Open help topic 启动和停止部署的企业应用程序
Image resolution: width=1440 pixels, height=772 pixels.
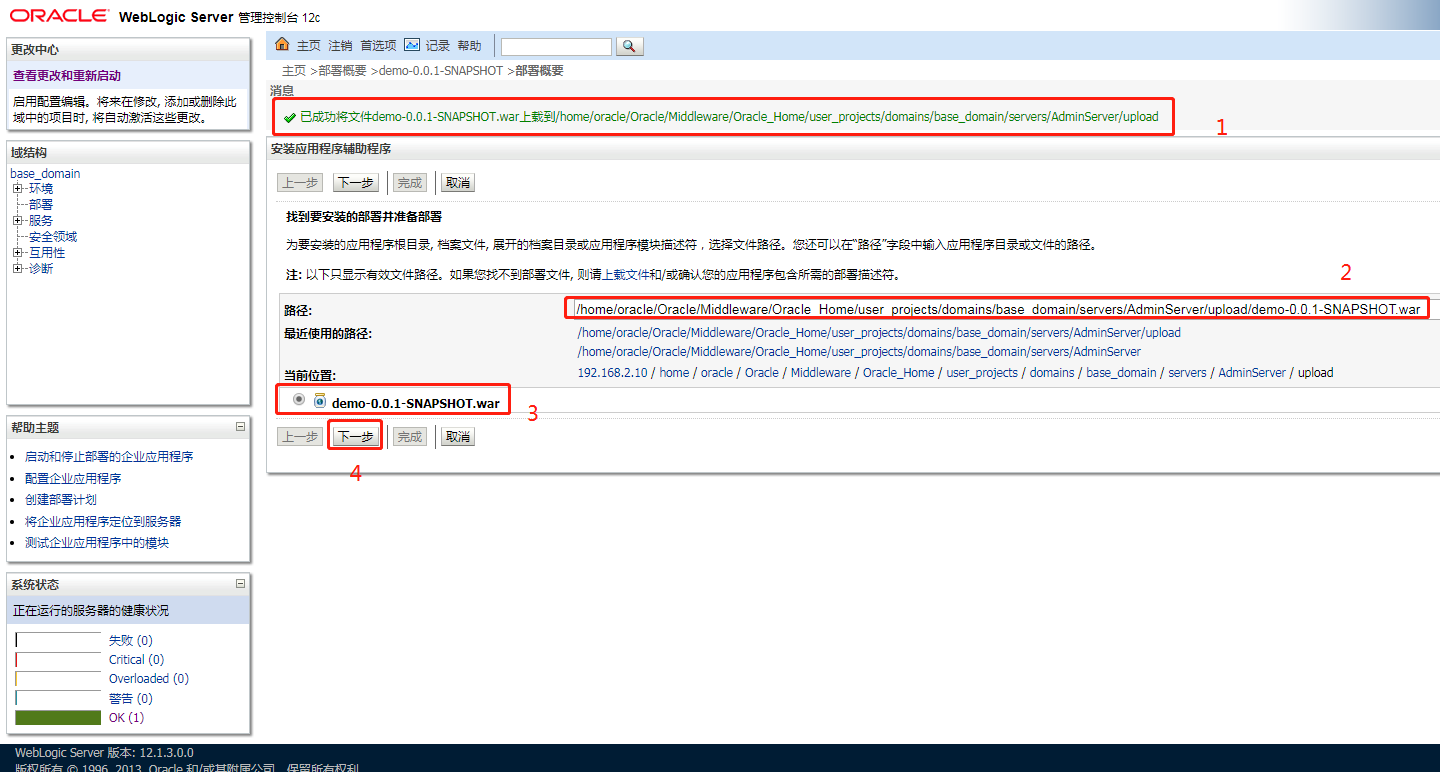(x=109, y=457)
